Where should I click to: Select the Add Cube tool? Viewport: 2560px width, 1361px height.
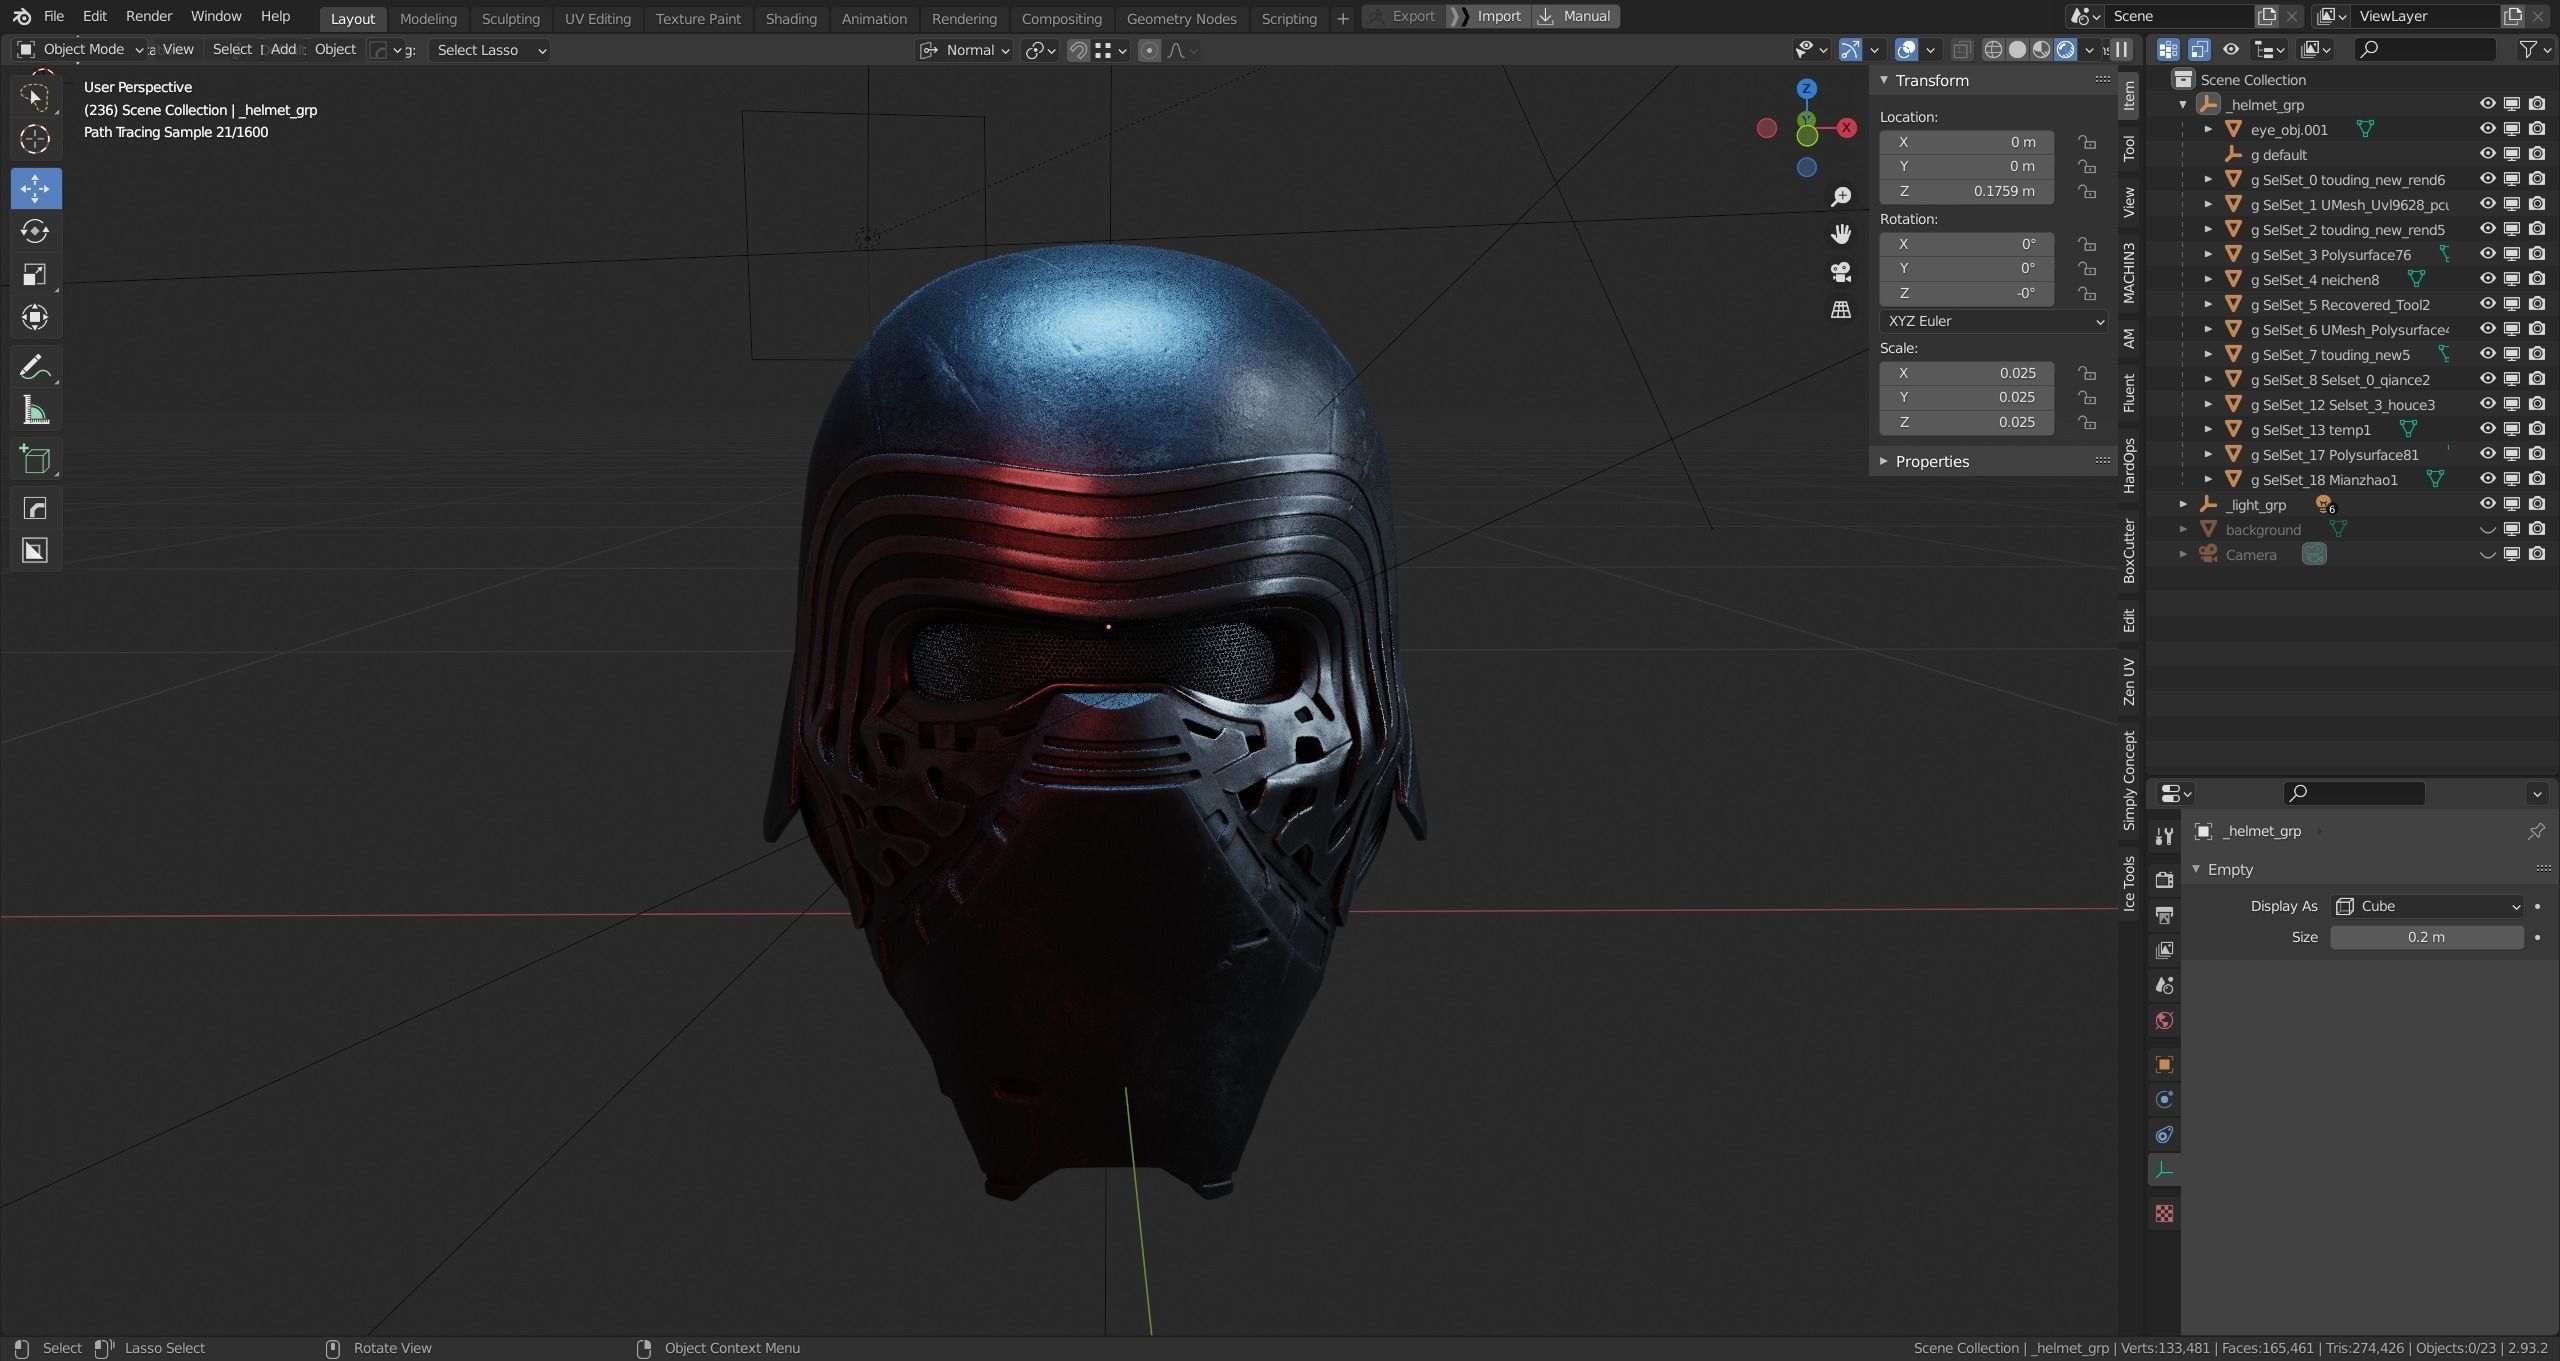tap(35, 459)
